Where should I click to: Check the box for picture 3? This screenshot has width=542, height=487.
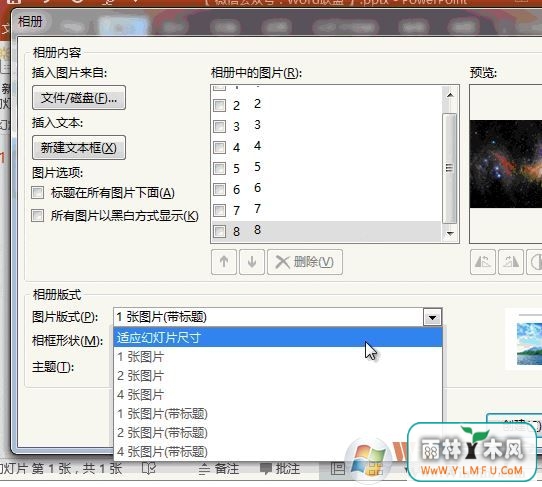219,126
